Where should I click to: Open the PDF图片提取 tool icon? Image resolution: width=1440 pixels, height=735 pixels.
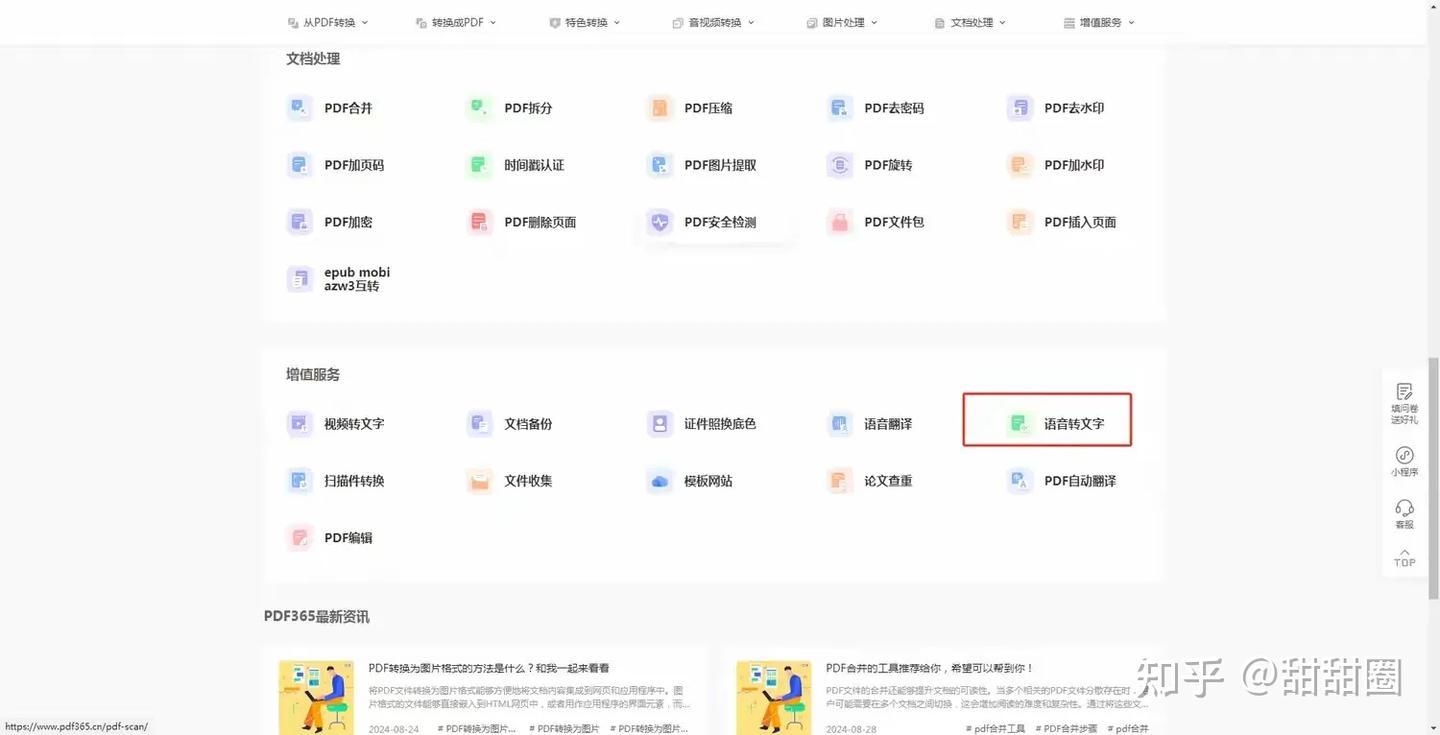point(660,165)
